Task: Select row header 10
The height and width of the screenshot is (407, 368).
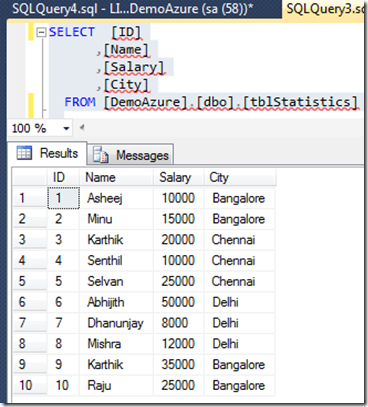Action: pos(30,386)
